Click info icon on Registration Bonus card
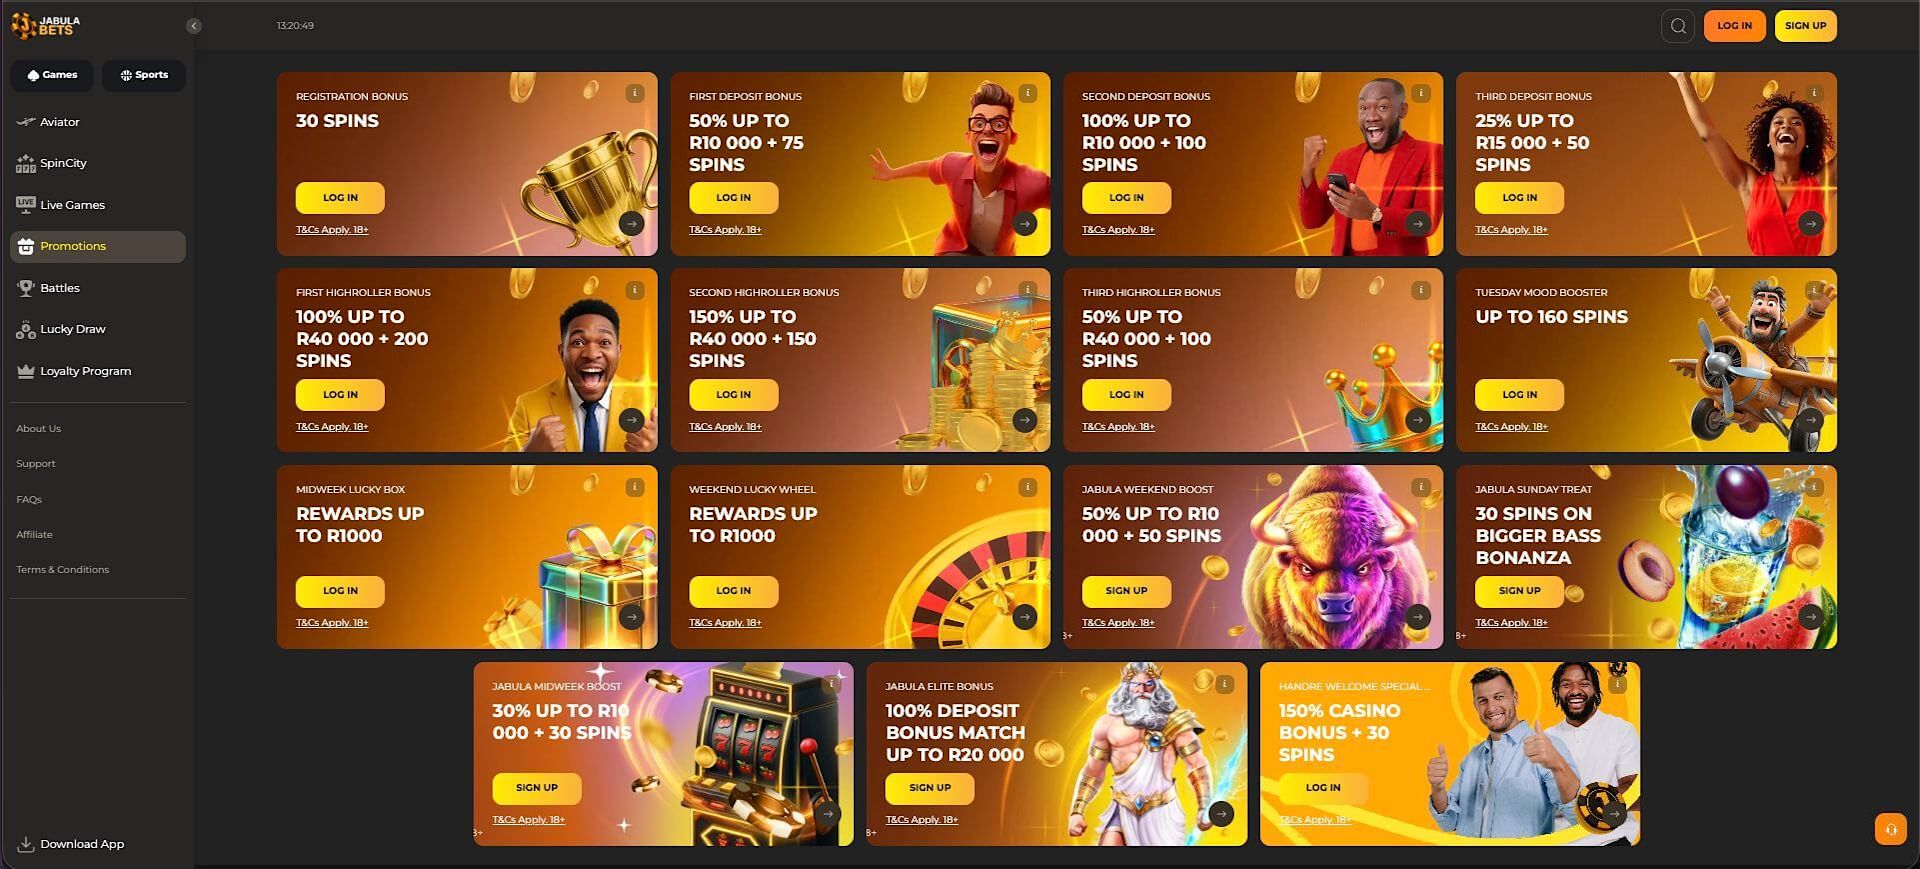 pos(634,93)
